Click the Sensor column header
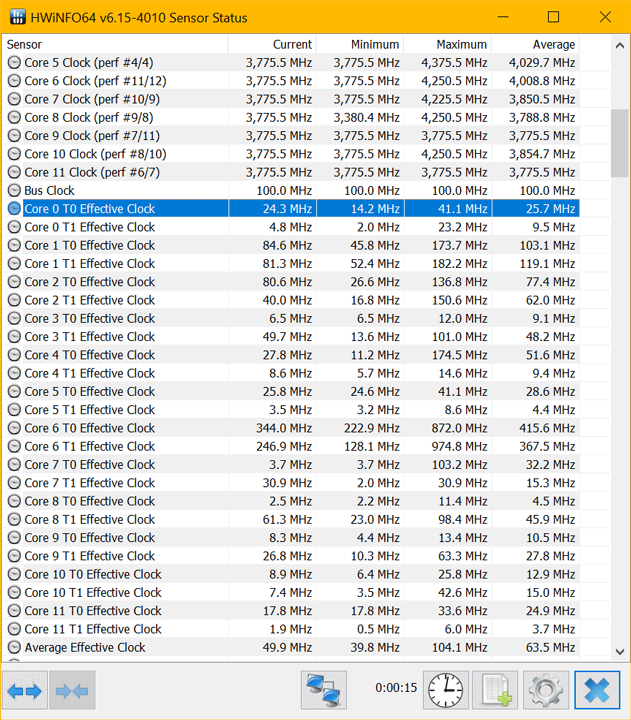The image size is (631, 720). click(115, 44)
